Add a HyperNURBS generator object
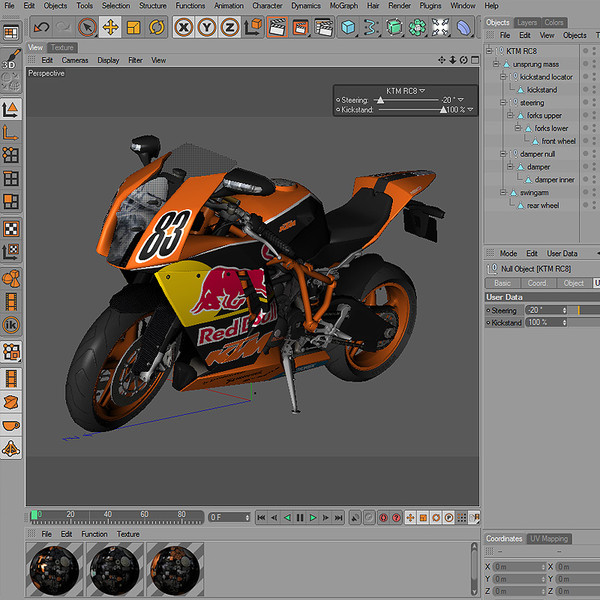The height and width of the screenshot is (600, 600). pos(394,28)
